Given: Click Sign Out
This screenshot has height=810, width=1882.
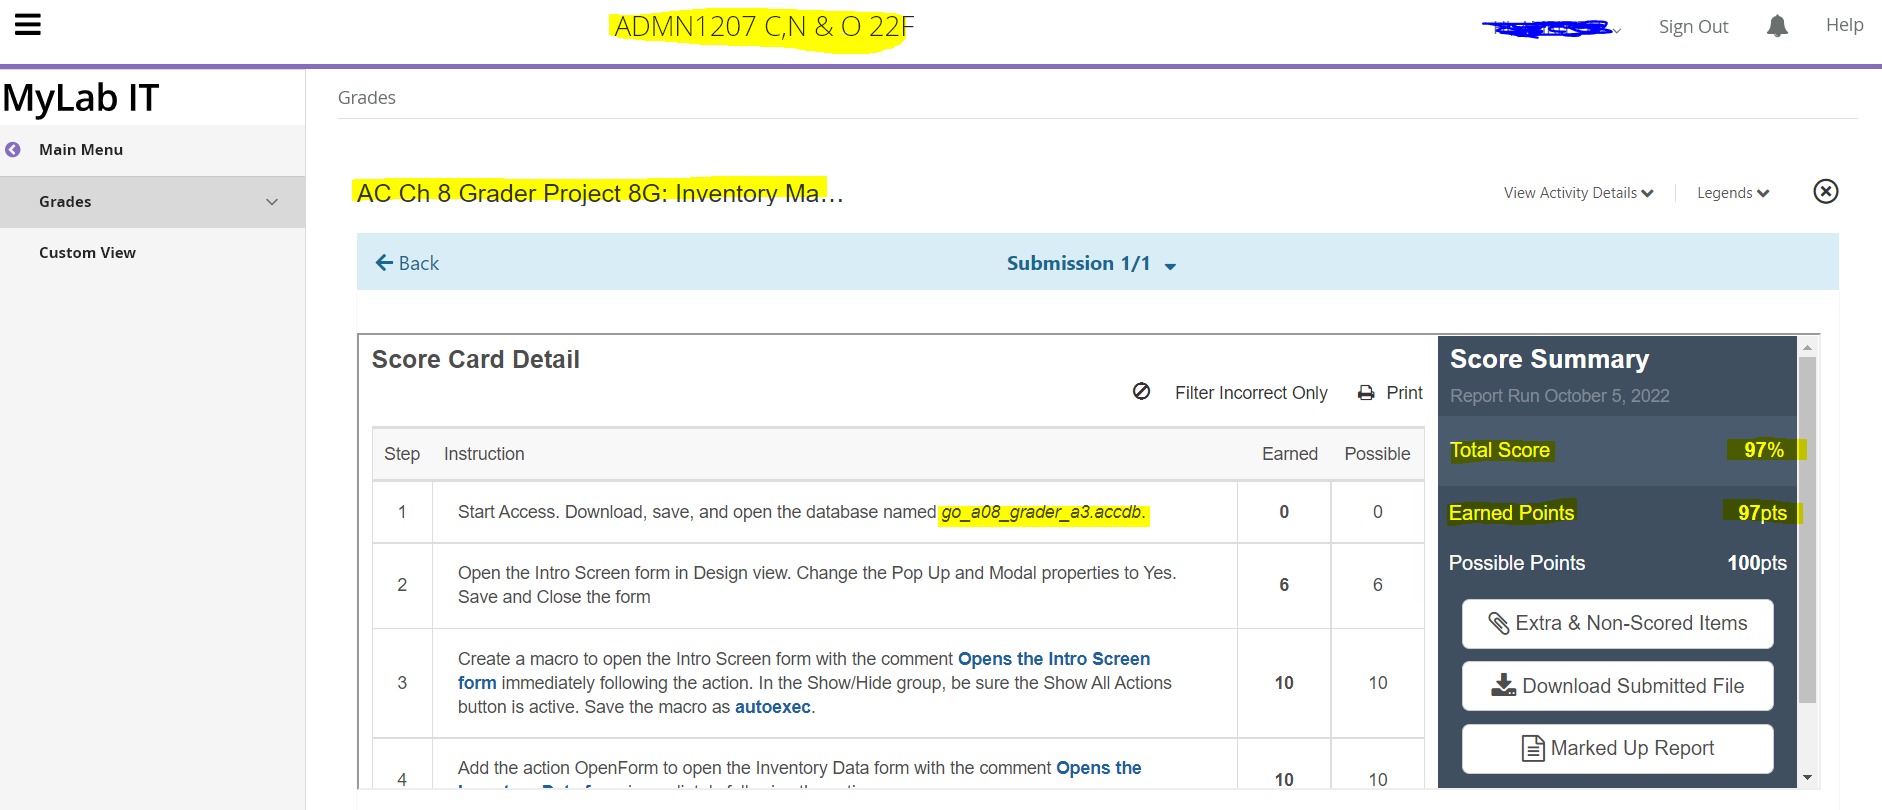Looking at the screenshot, I should coord(1693,27).
